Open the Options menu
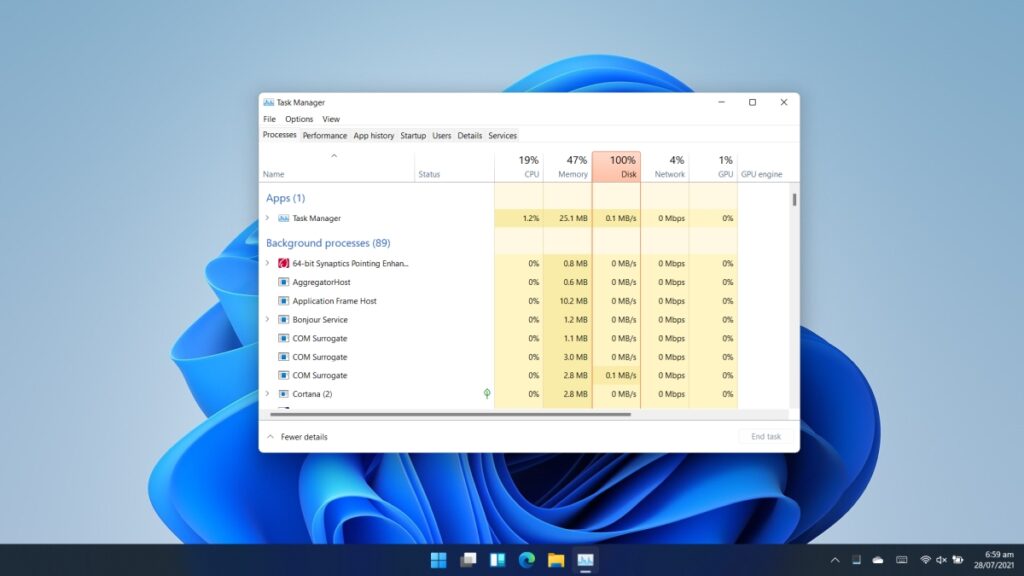Screen dimensions: 1024x576 (x=298, y=118)
